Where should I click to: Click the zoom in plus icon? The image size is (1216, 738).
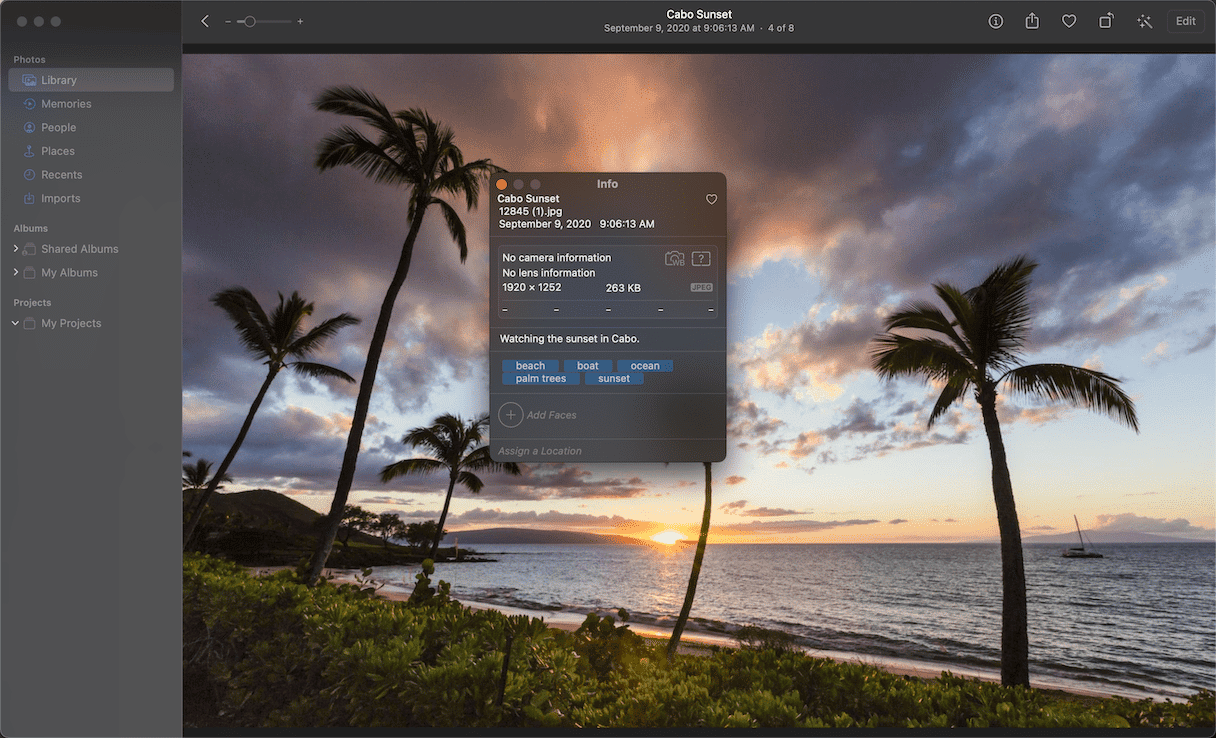point(300,21)
